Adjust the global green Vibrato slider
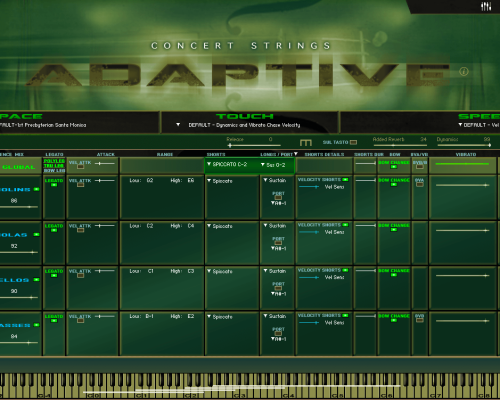Screen dimensions: 500x400 tap(462, 164)
